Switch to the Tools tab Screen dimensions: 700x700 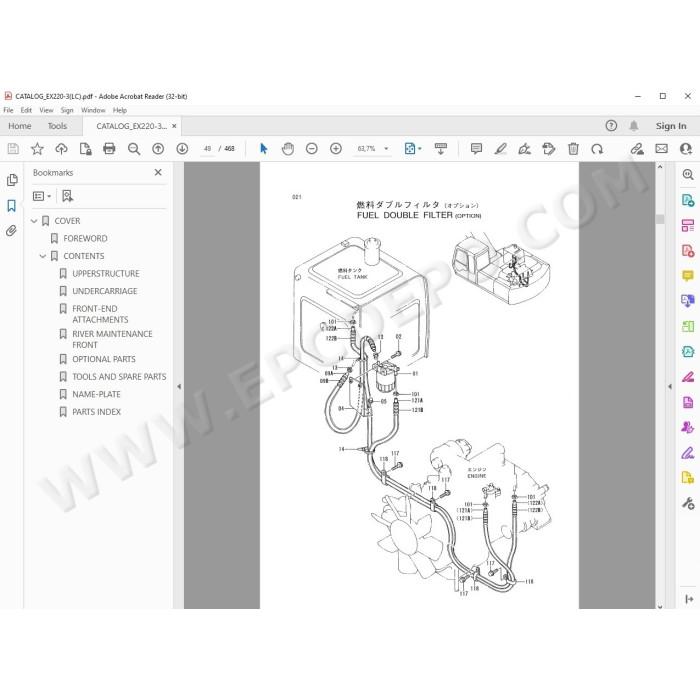click(x=57, y=126)
